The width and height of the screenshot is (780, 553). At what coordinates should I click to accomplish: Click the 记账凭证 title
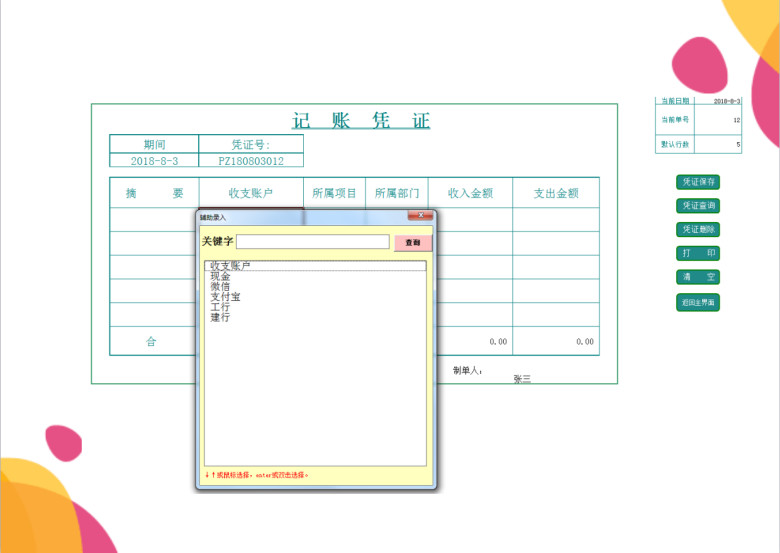[361, 120]
